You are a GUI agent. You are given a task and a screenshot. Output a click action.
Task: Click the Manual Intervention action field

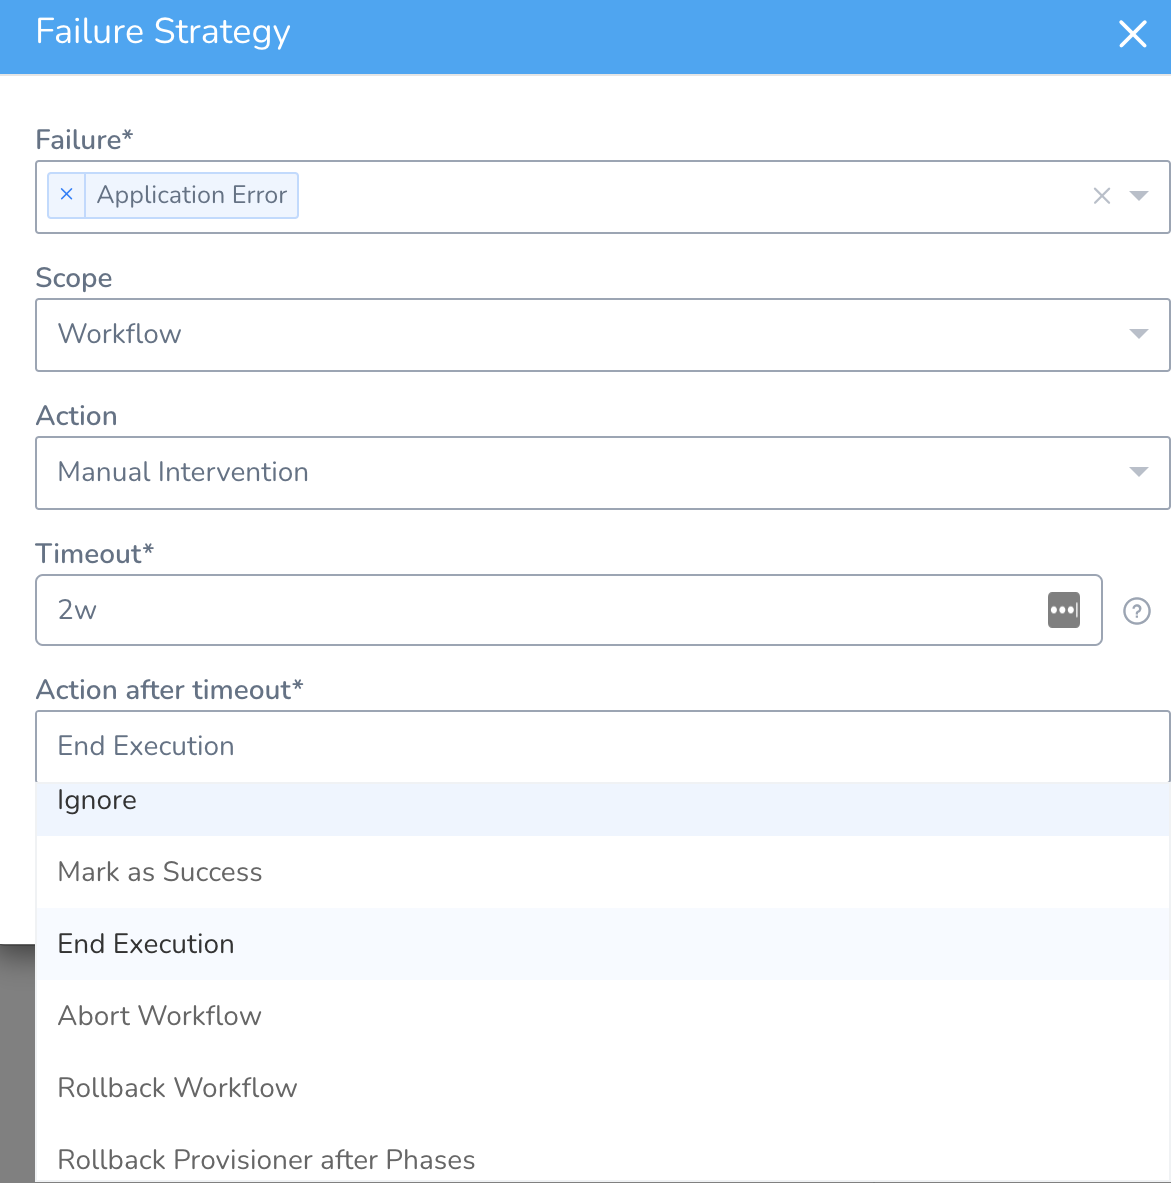[603, 472]
